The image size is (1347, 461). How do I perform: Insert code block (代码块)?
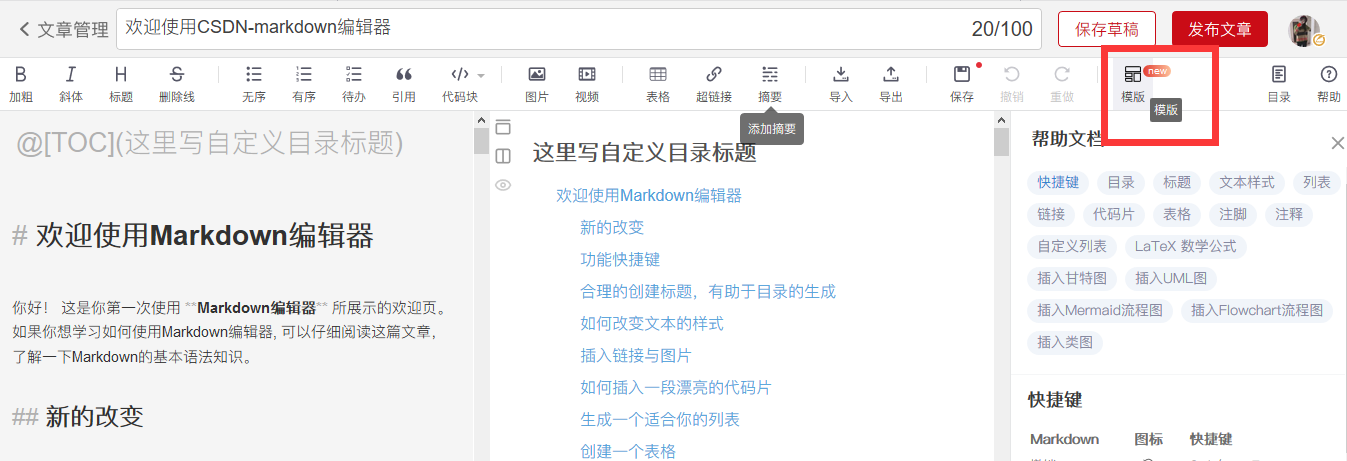coord(460,84)
